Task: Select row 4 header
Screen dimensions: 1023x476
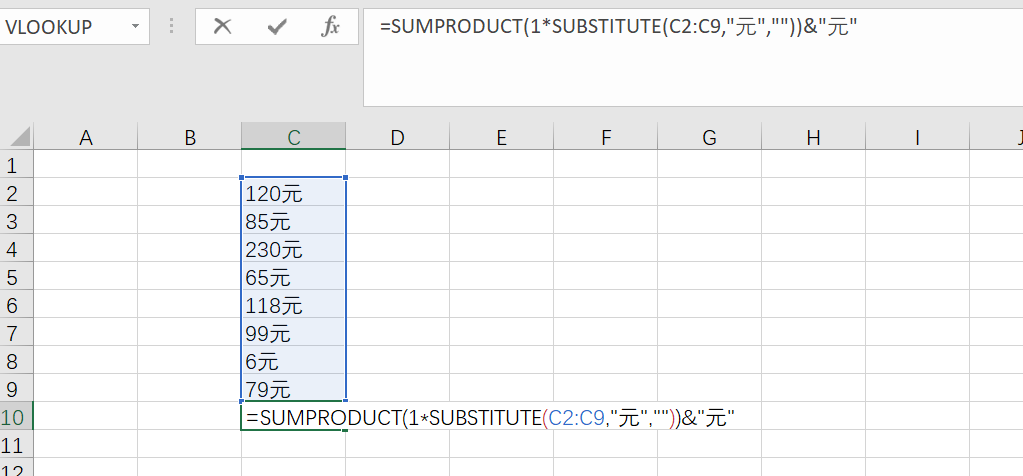Action: tap(16, 249)
